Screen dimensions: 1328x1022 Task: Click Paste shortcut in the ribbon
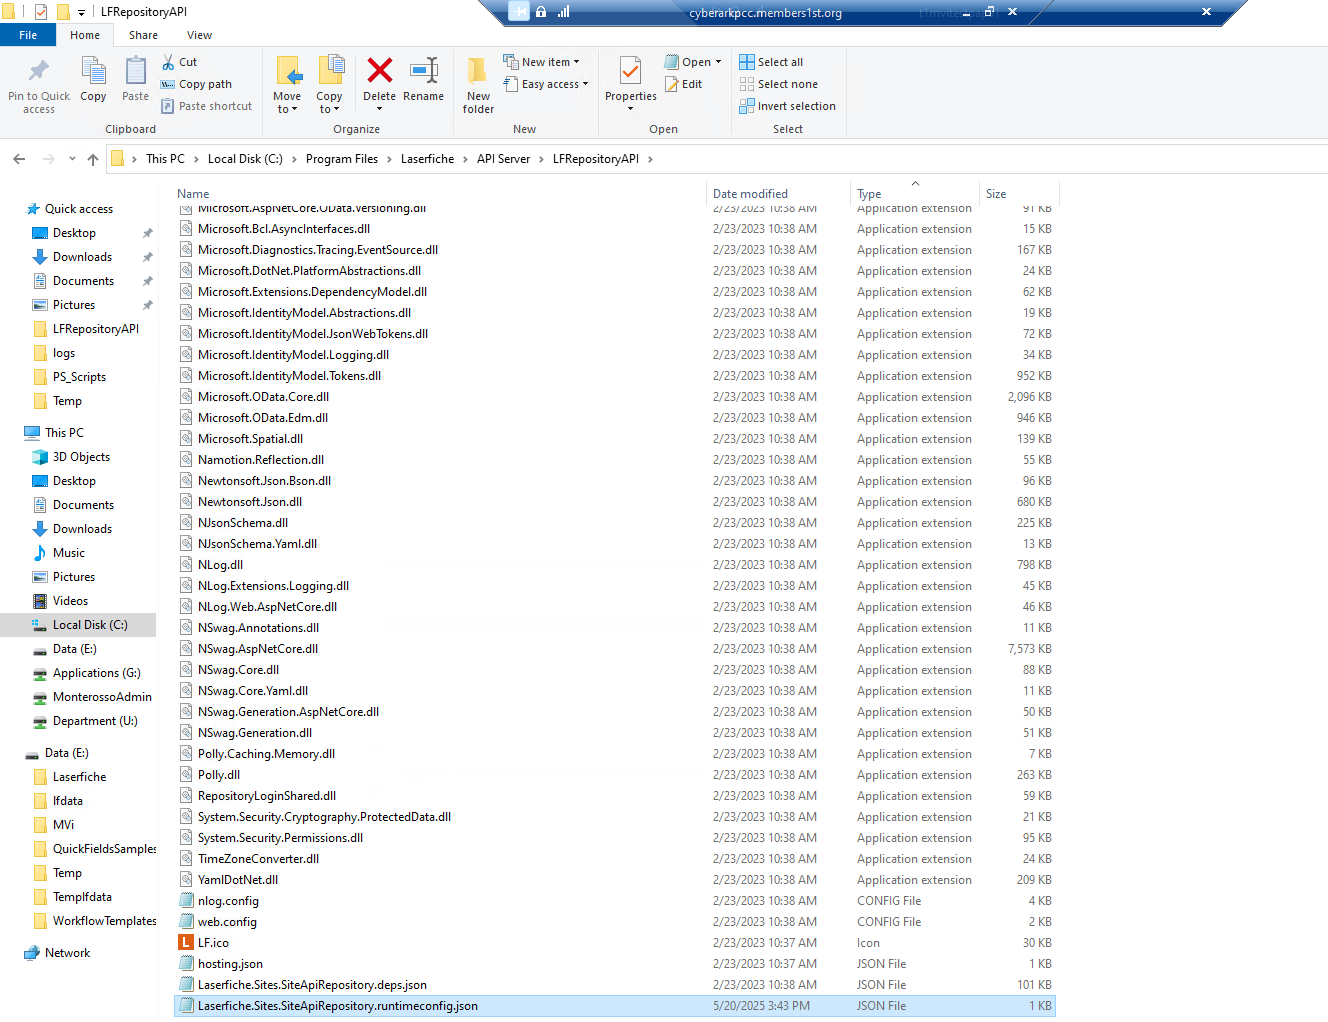tap(206, 106)
